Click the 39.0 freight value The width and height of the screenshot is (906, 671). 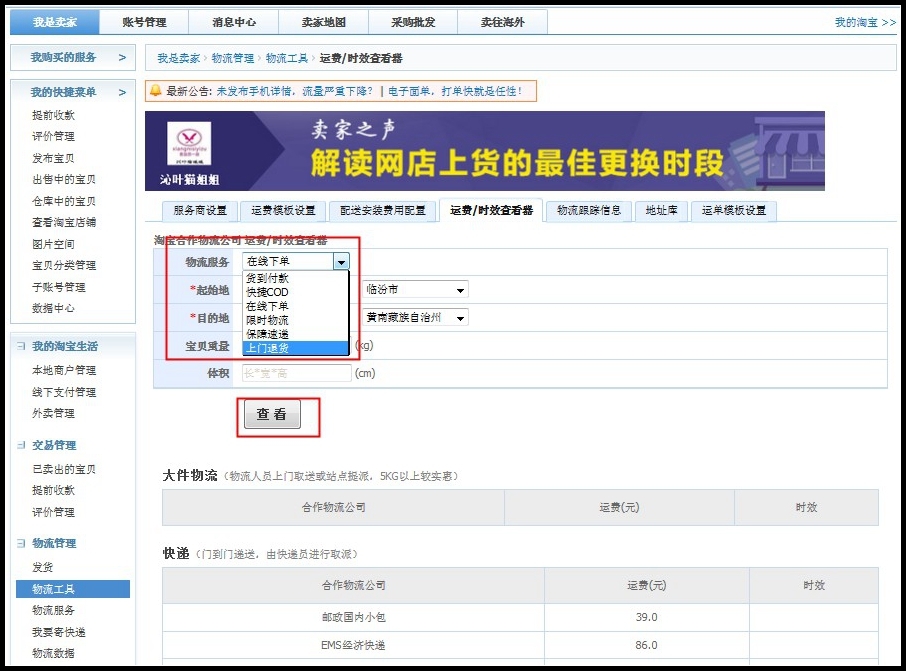(647, 617)
